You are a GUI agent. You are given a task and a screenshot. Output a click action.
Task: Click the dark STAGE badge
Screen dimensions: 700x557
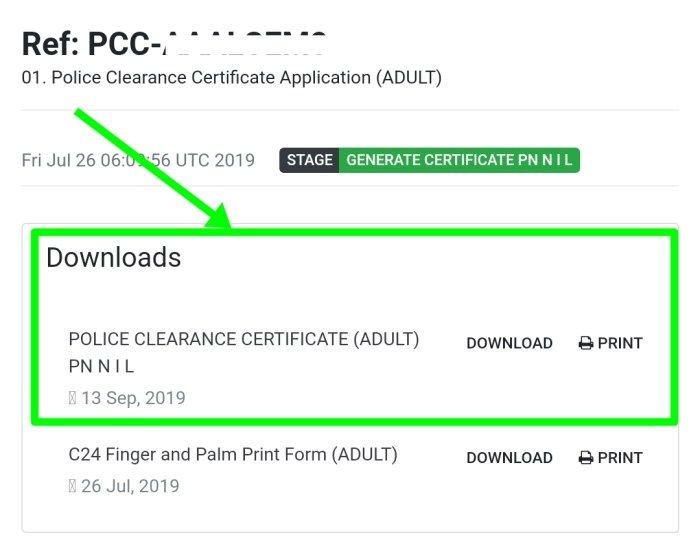pos(309,160)
